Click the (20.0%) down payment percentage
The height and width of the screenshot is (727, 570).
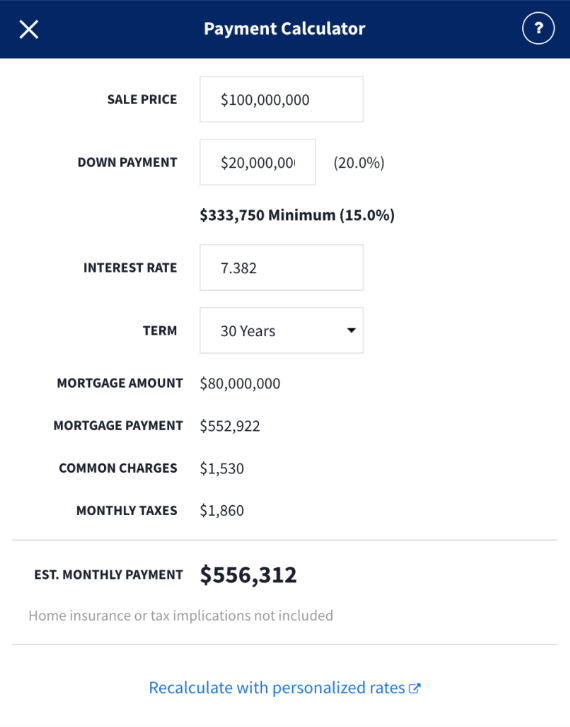coord(359,163)
